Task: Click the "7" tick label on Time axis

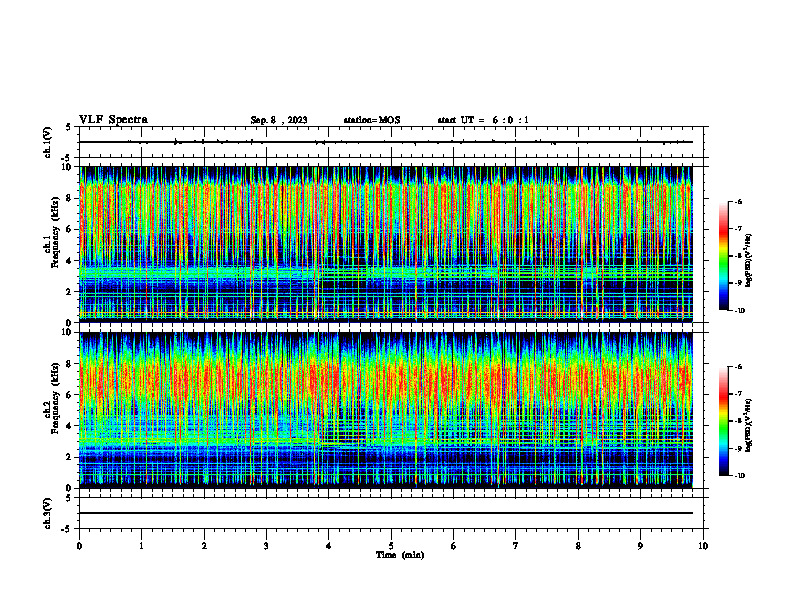Action: 516,546
